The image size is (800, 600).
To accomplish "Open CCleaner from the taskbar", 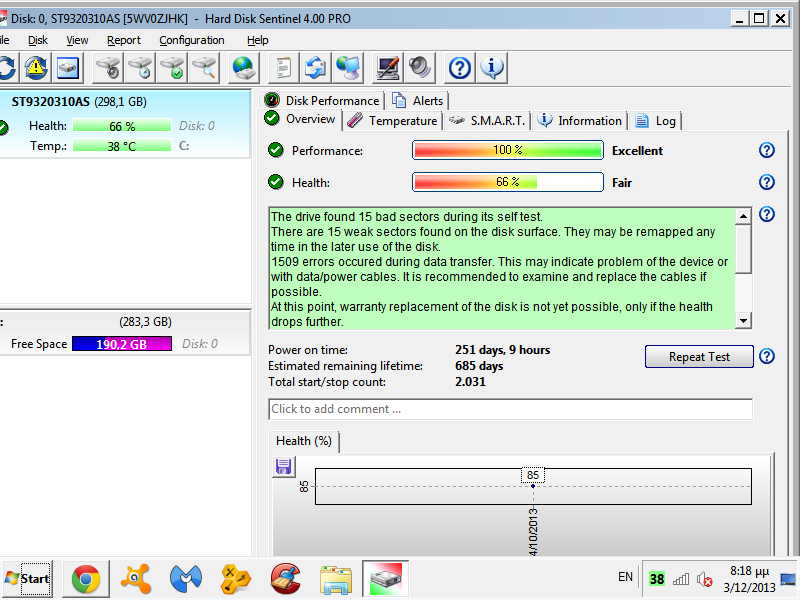I will (x=286, y=579).
